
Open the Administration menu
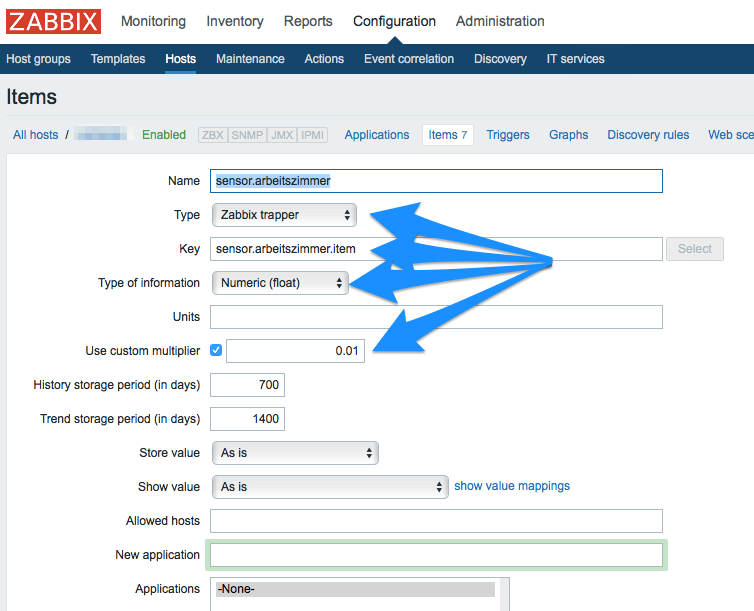[x=500, y=21]
